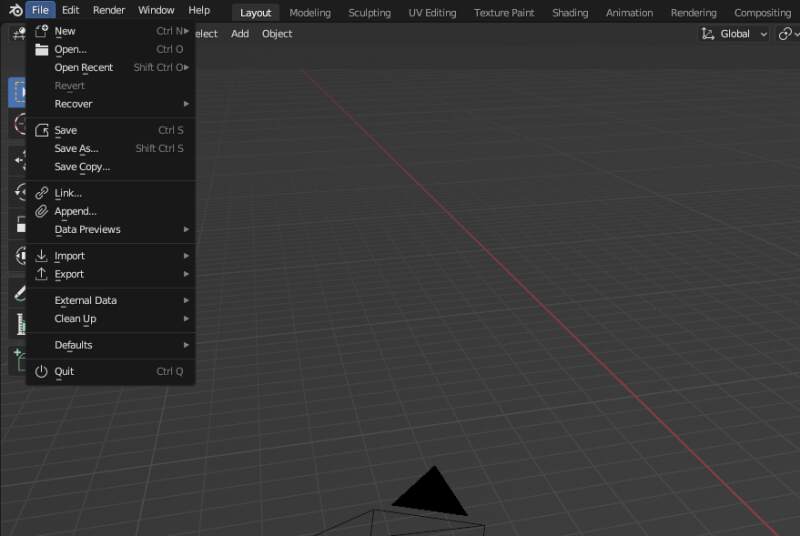Switch to the Animation workspace tab
This screenshot has height=536, width=800.
[x=629, y=13]
